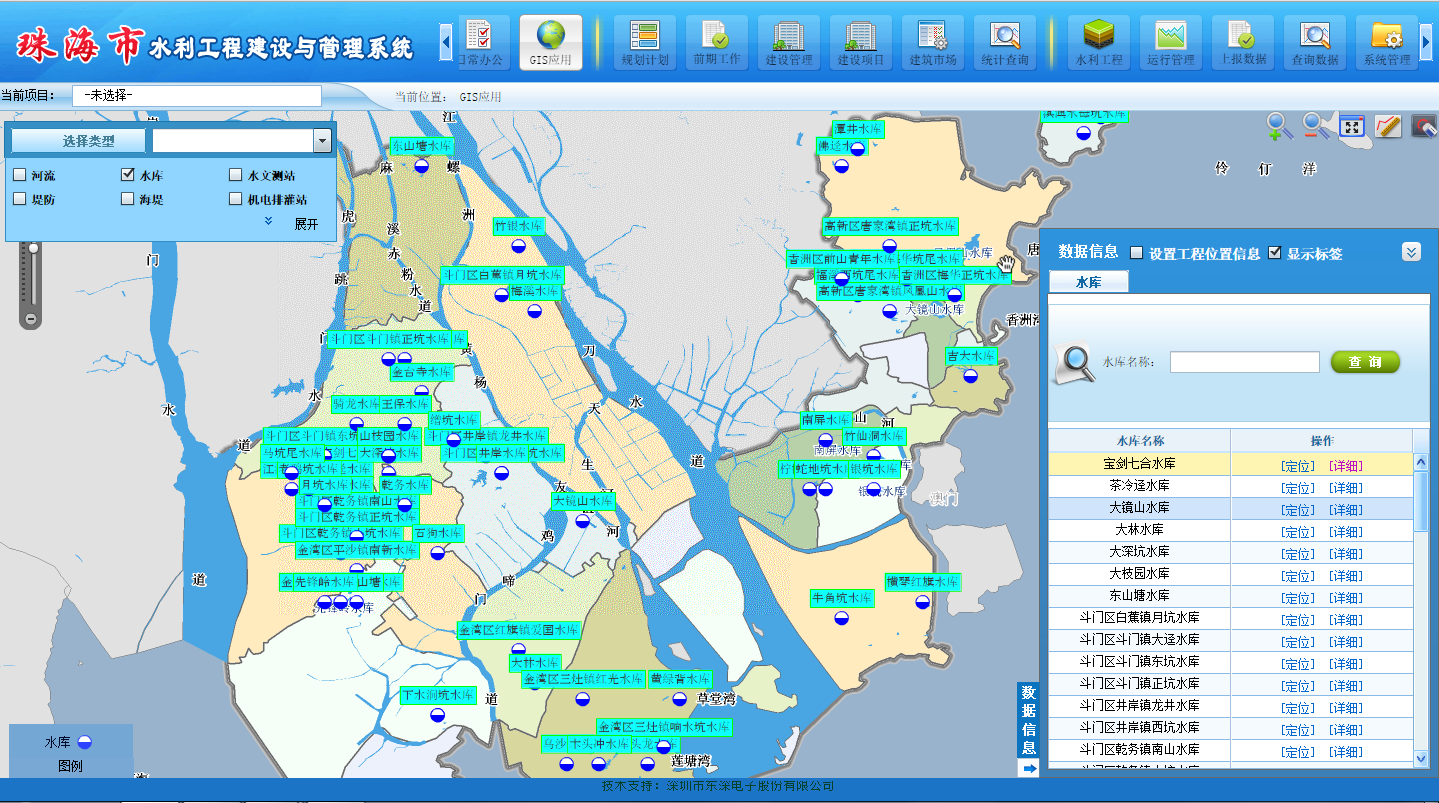Toggle the 显示标签 checkbox
The height and width of the screenshot is (803, 1439).
pos(1274,253)
